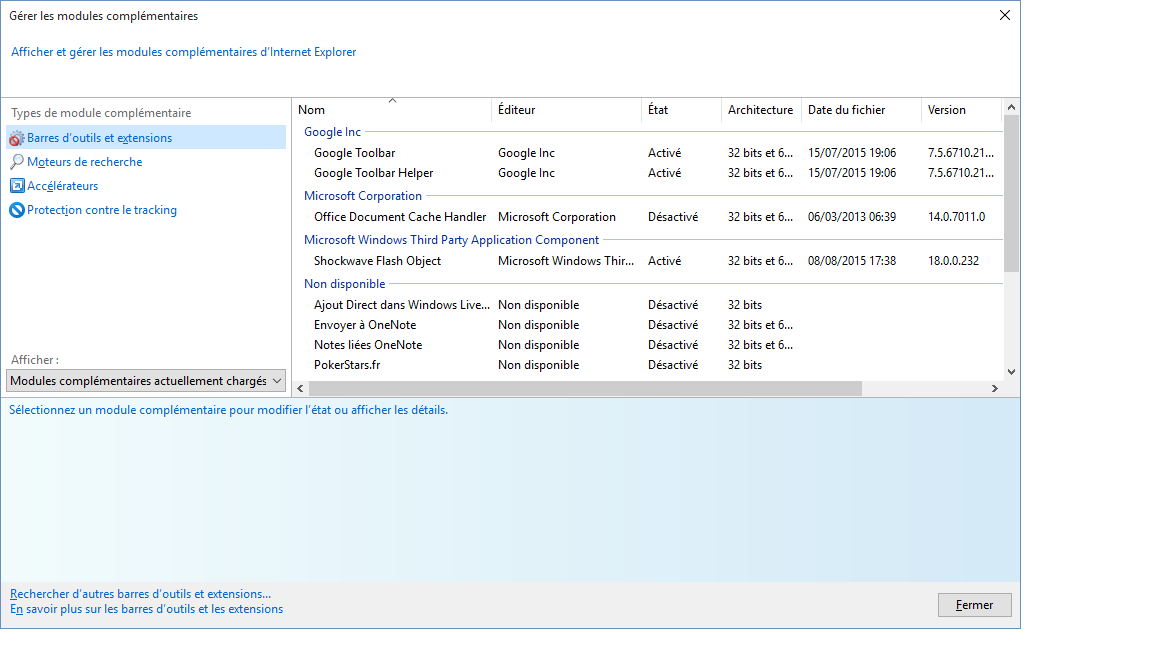
Task: Click version 14.0.7011.0 cell
Action: point(957,217)
